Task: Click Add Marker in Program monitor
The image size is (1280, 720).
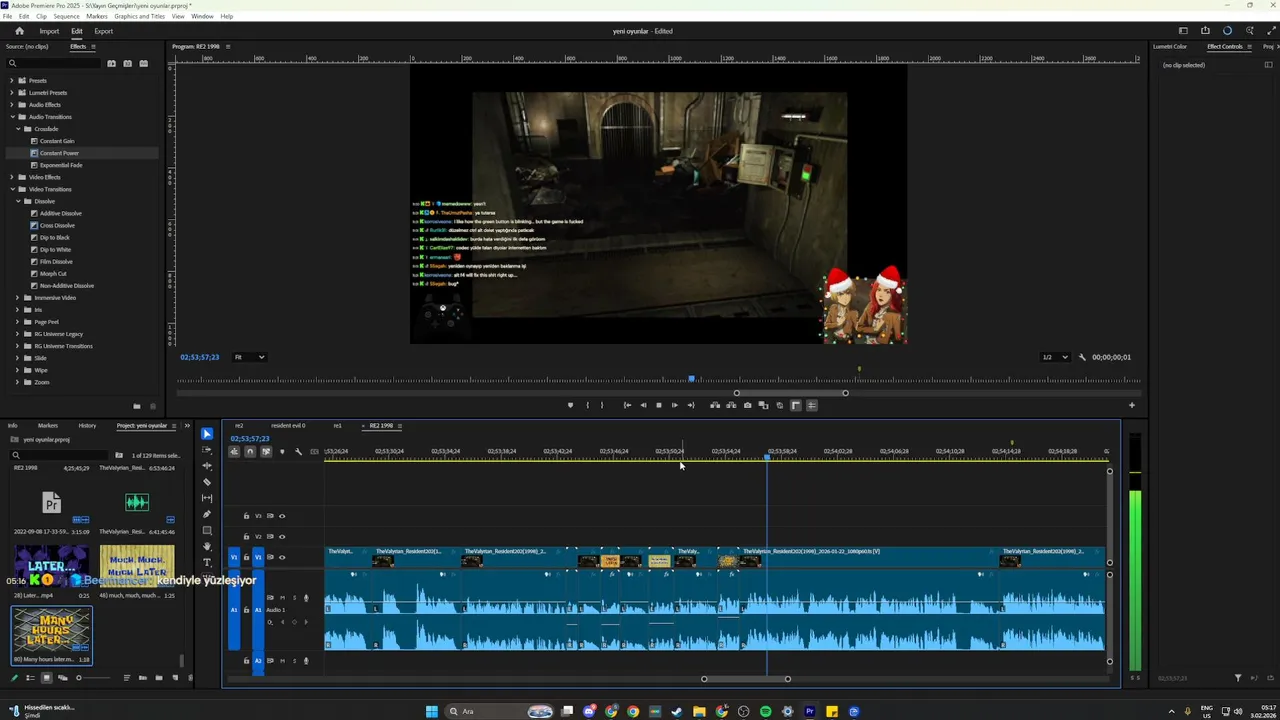Action: coord(570,405)
